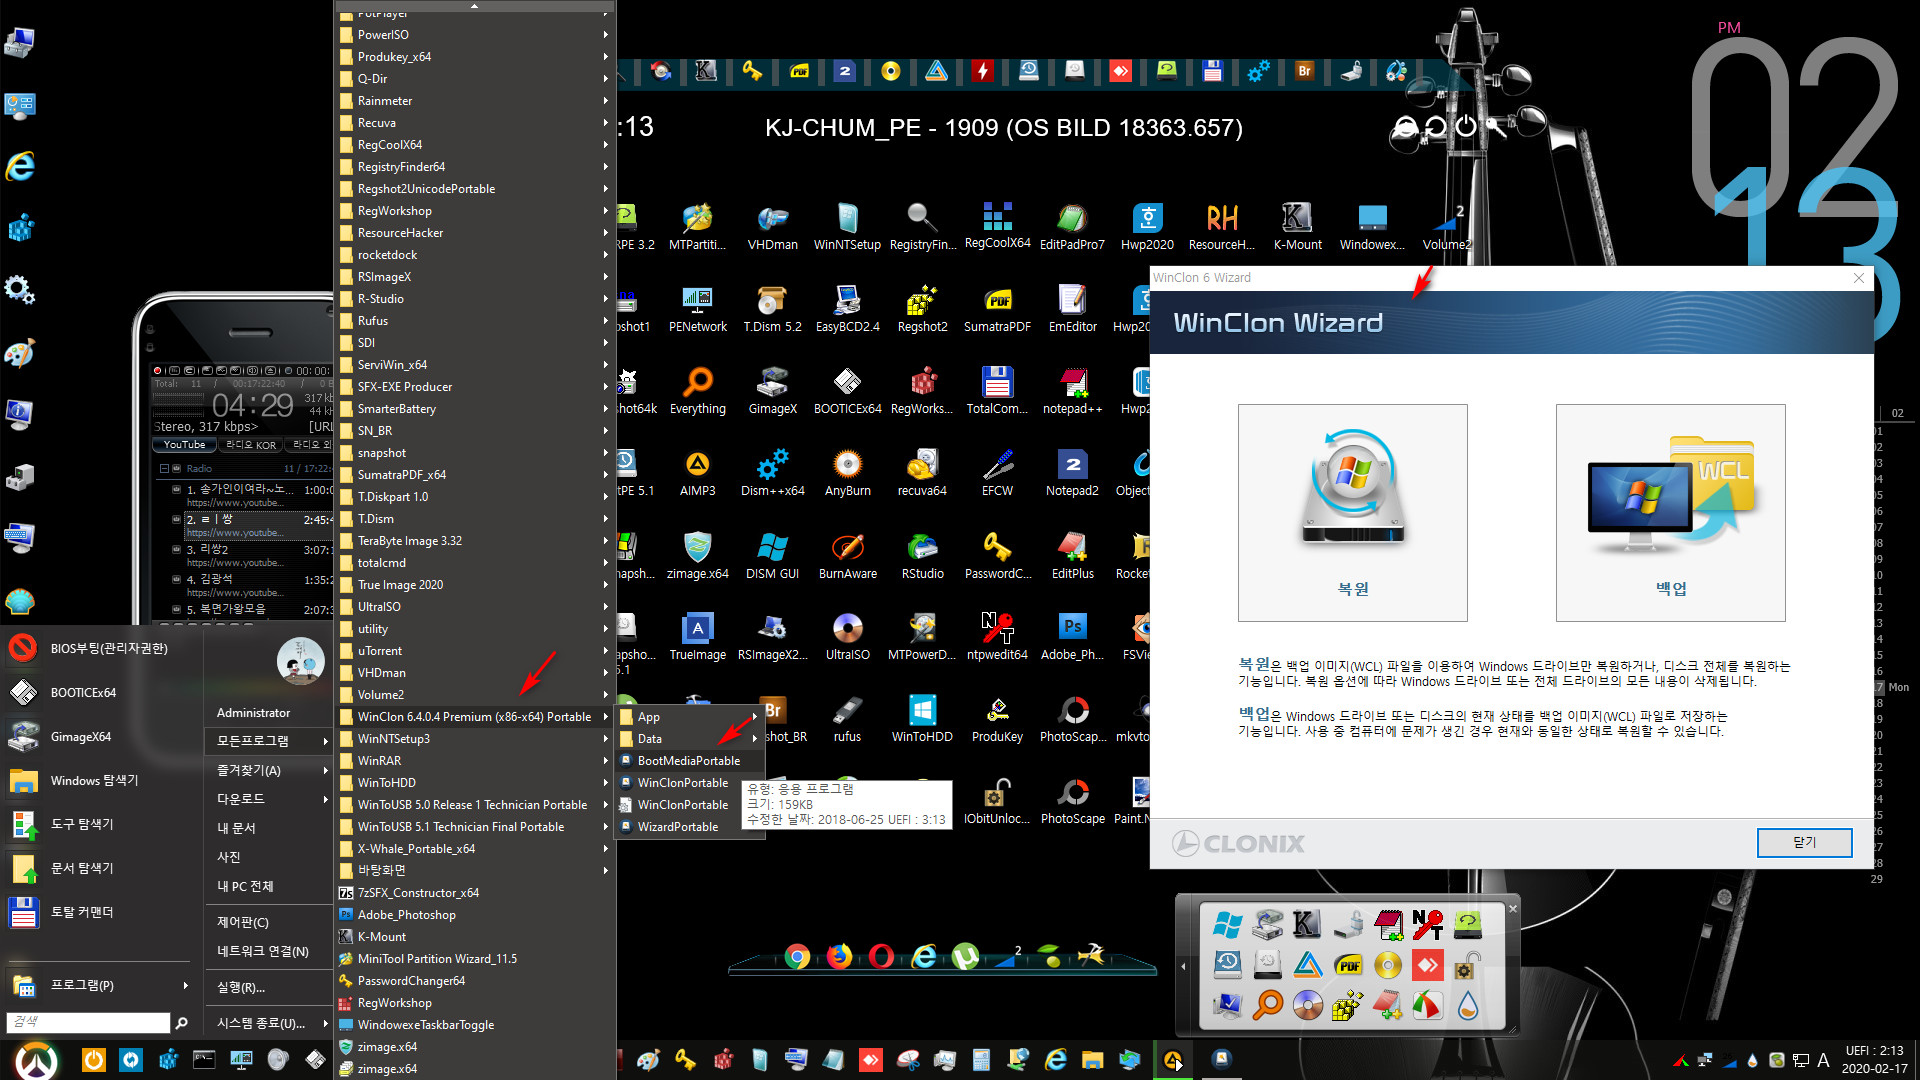Launch MiniTool Partition Wizard_11.5 menu entry
This screenshot has width=1920, height=1080.
437,958
